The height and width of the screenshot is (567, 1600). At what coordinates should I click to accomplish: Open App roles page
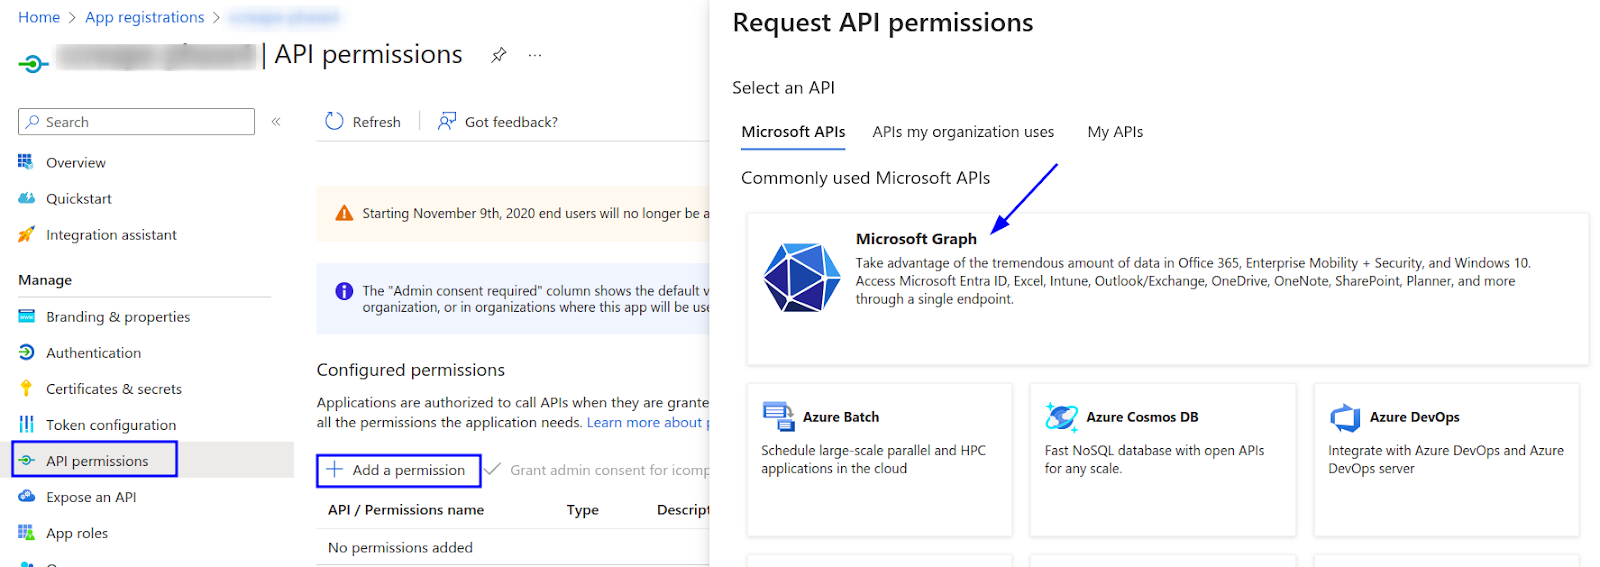[77, 532]
